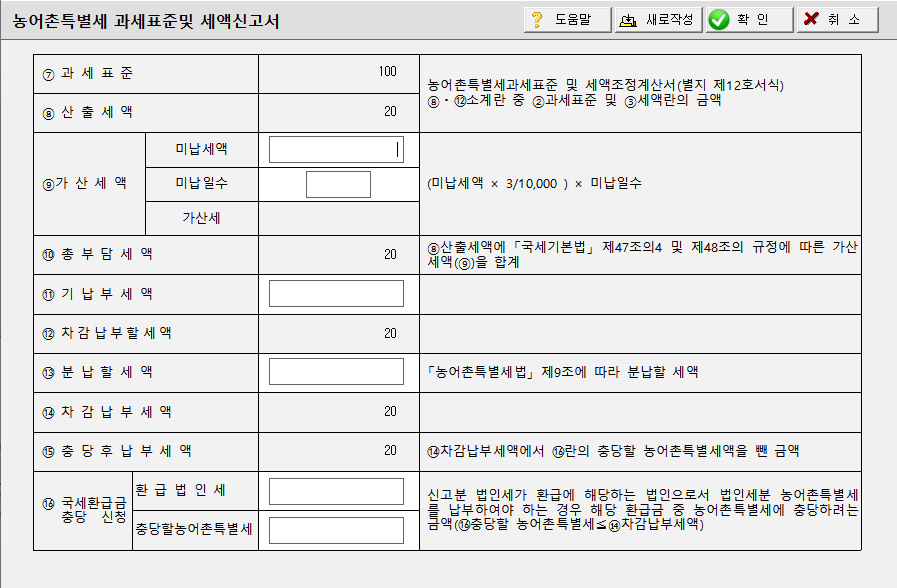Start a new form with 새로작성 label
897x588 pixels.
pos(669,19)
